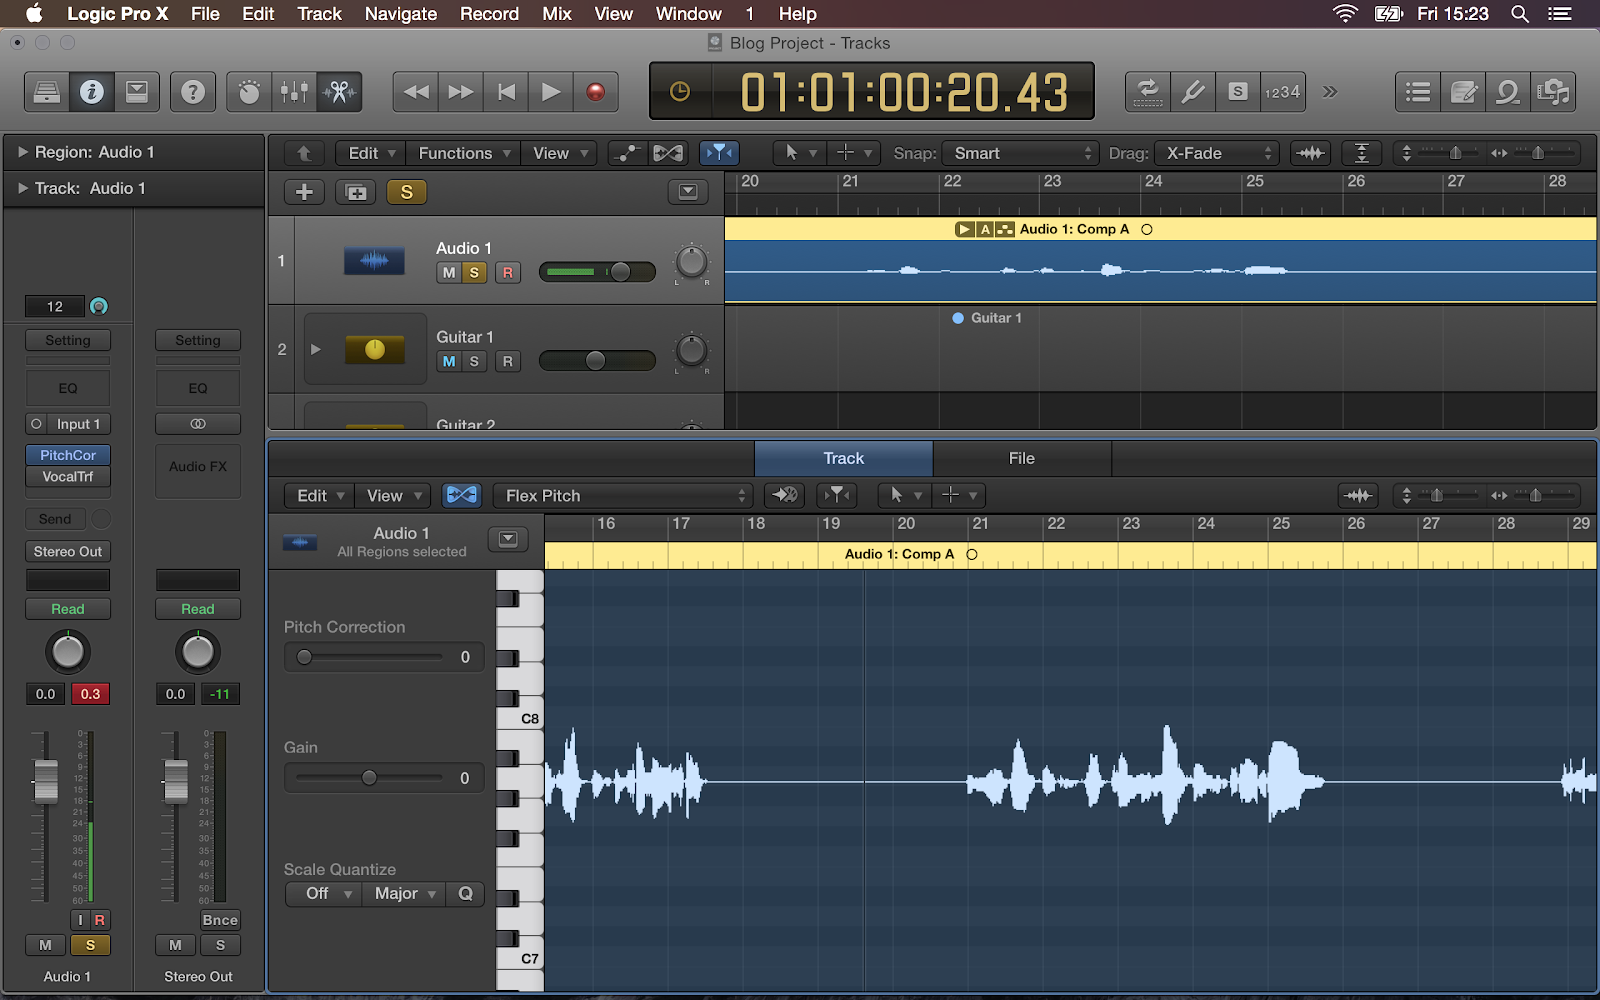The image size is (1600, 1000).
Task: Open Spotlight search in the menu bar
Action: pos(1519,14)
